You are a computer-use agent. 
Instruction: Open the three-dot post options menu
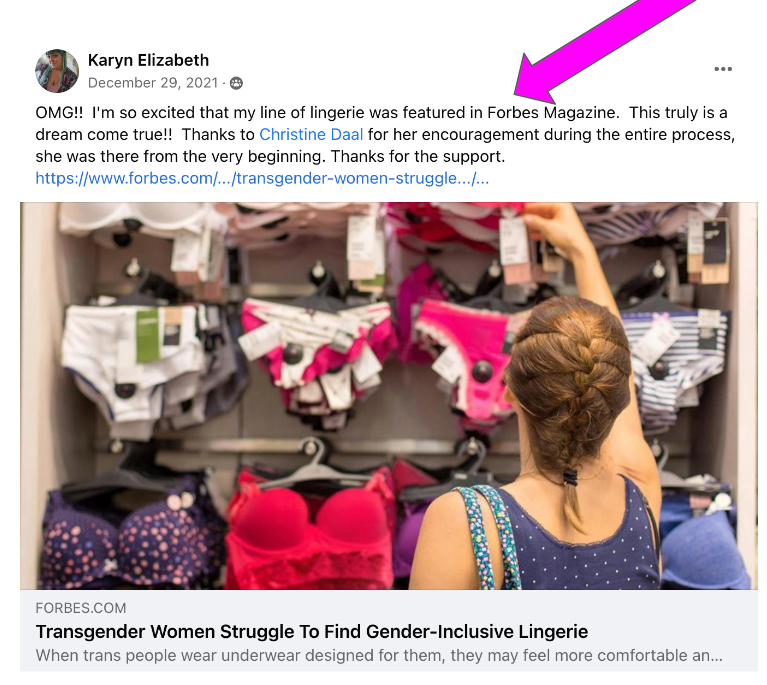tap(723, 69)
